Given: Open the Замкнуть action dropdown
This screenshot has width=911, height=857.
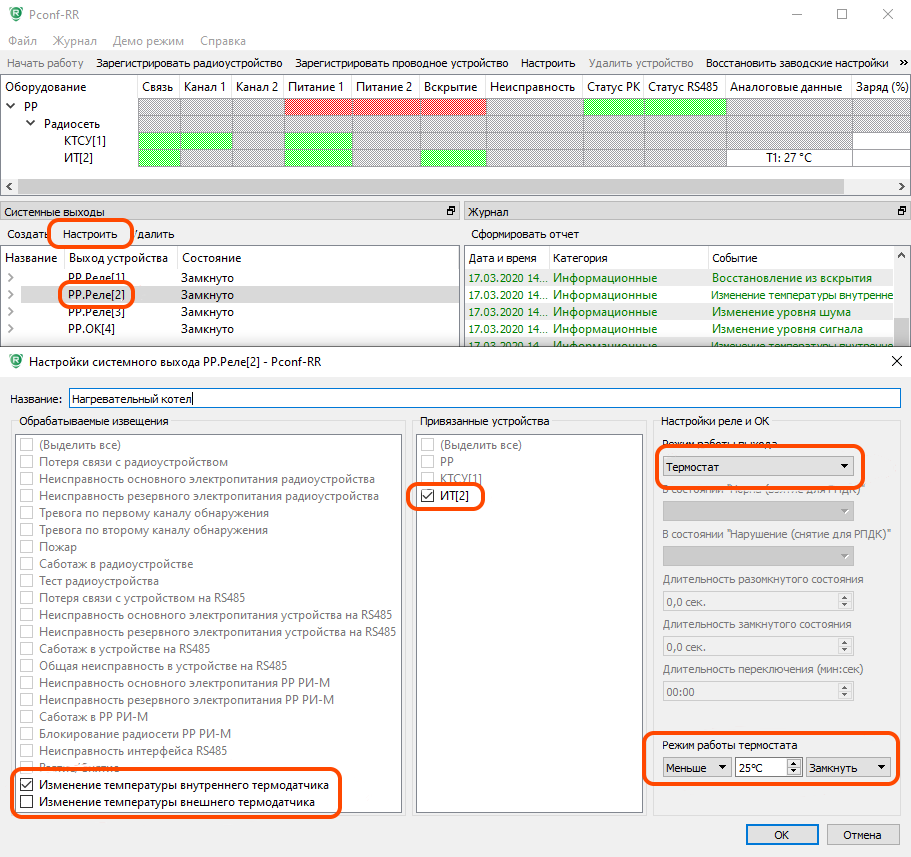Looking at the screenshot, I should pyautogui.click(x=848, y=767).
